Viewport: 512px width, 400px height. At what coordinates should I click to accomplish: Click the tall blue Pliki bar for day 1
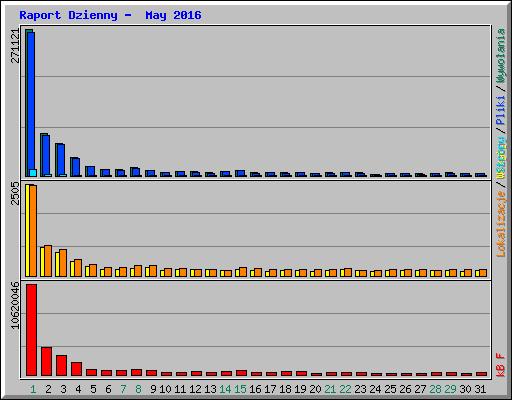[x=31, y=104]
